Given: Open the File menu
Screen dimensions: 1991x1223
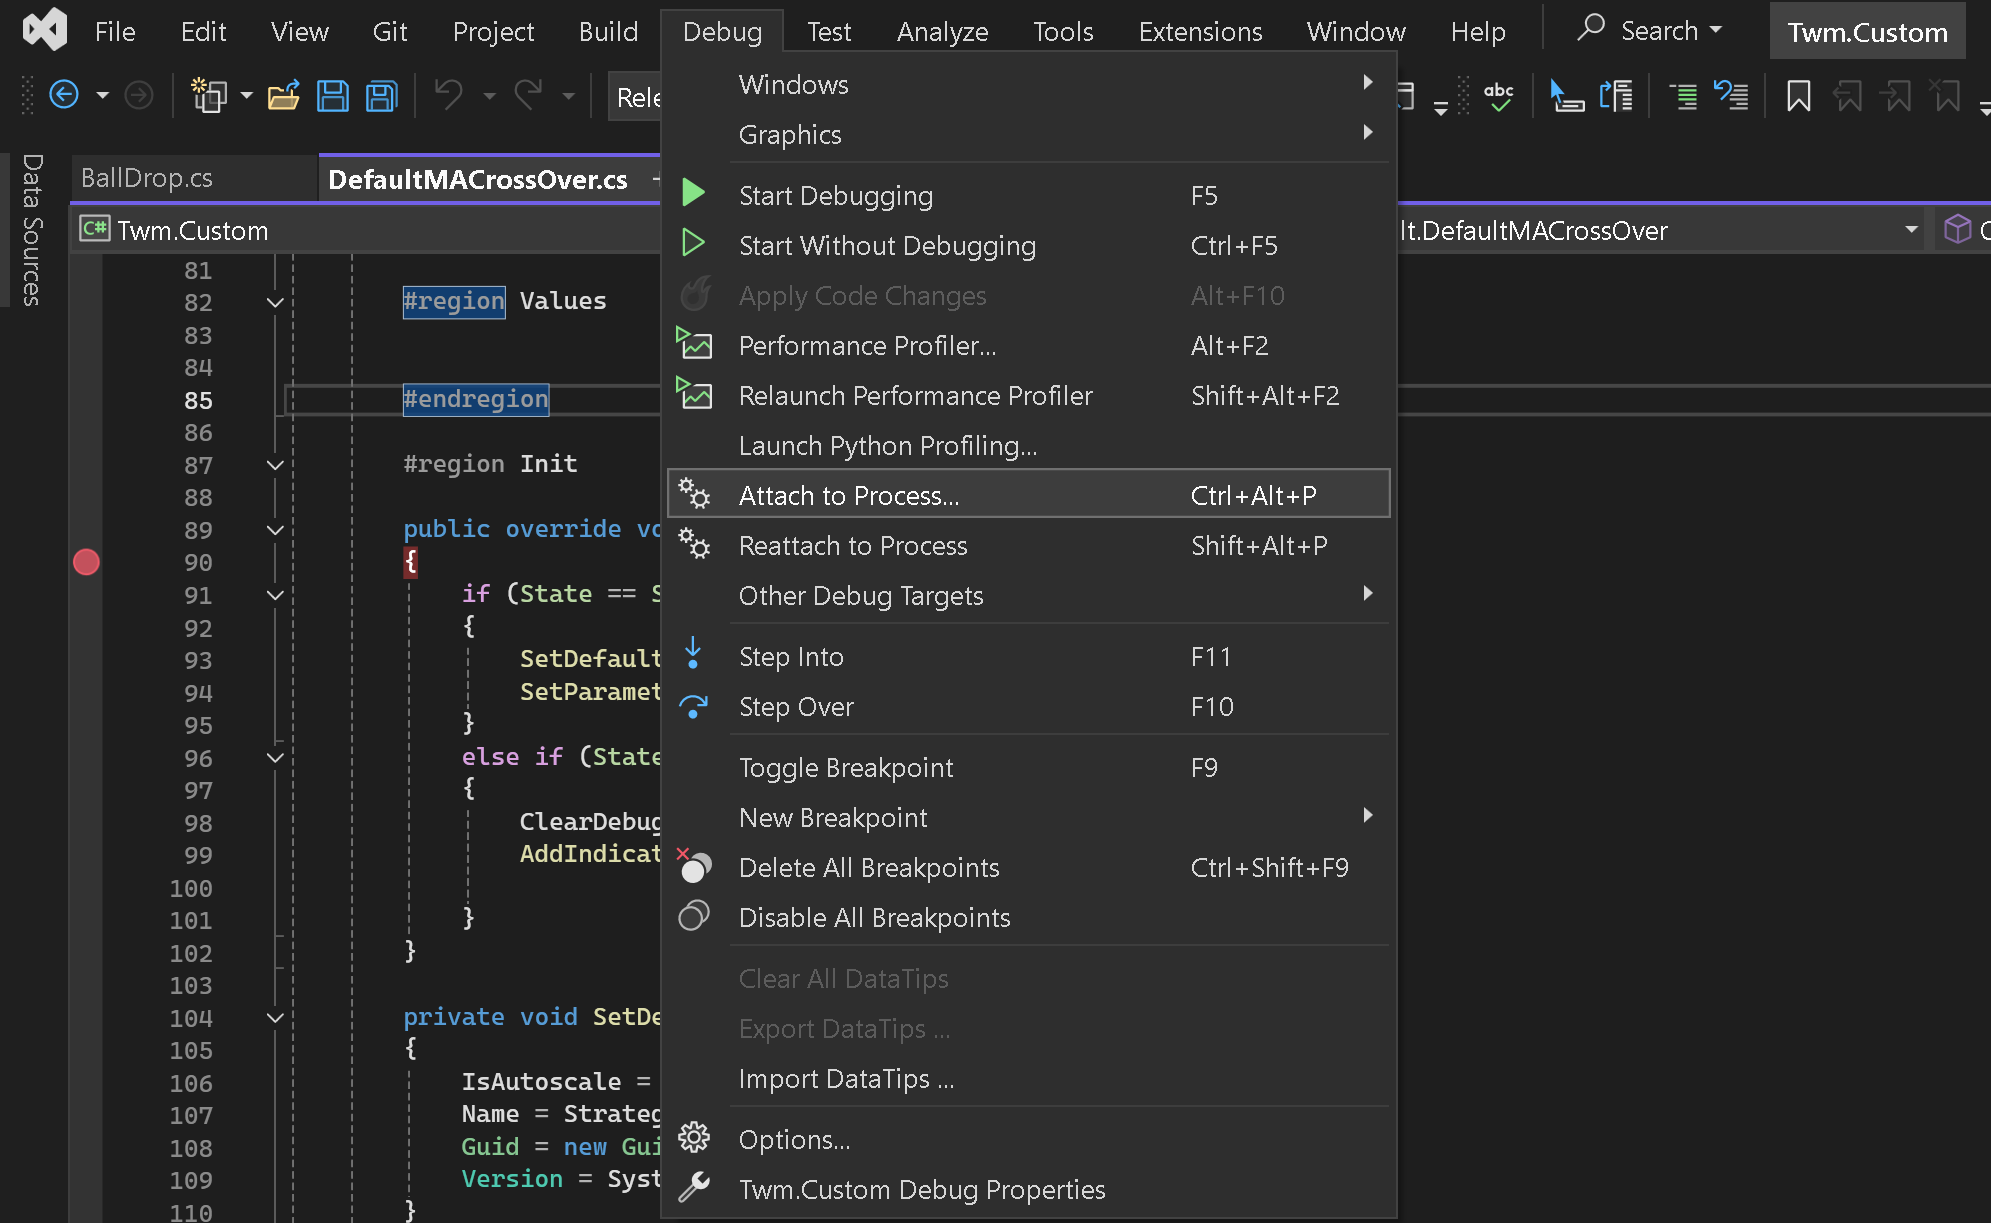Looking at the screenshot, I should point(115,31).
